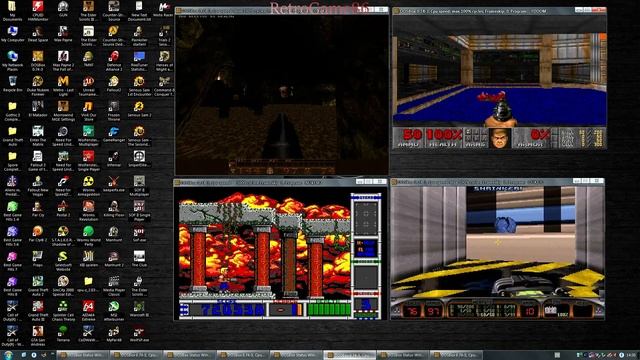This screenshot has height=360, width=640.
Task: Launch the Manhunt 2 shortcut
Action: tap(114, 259)
